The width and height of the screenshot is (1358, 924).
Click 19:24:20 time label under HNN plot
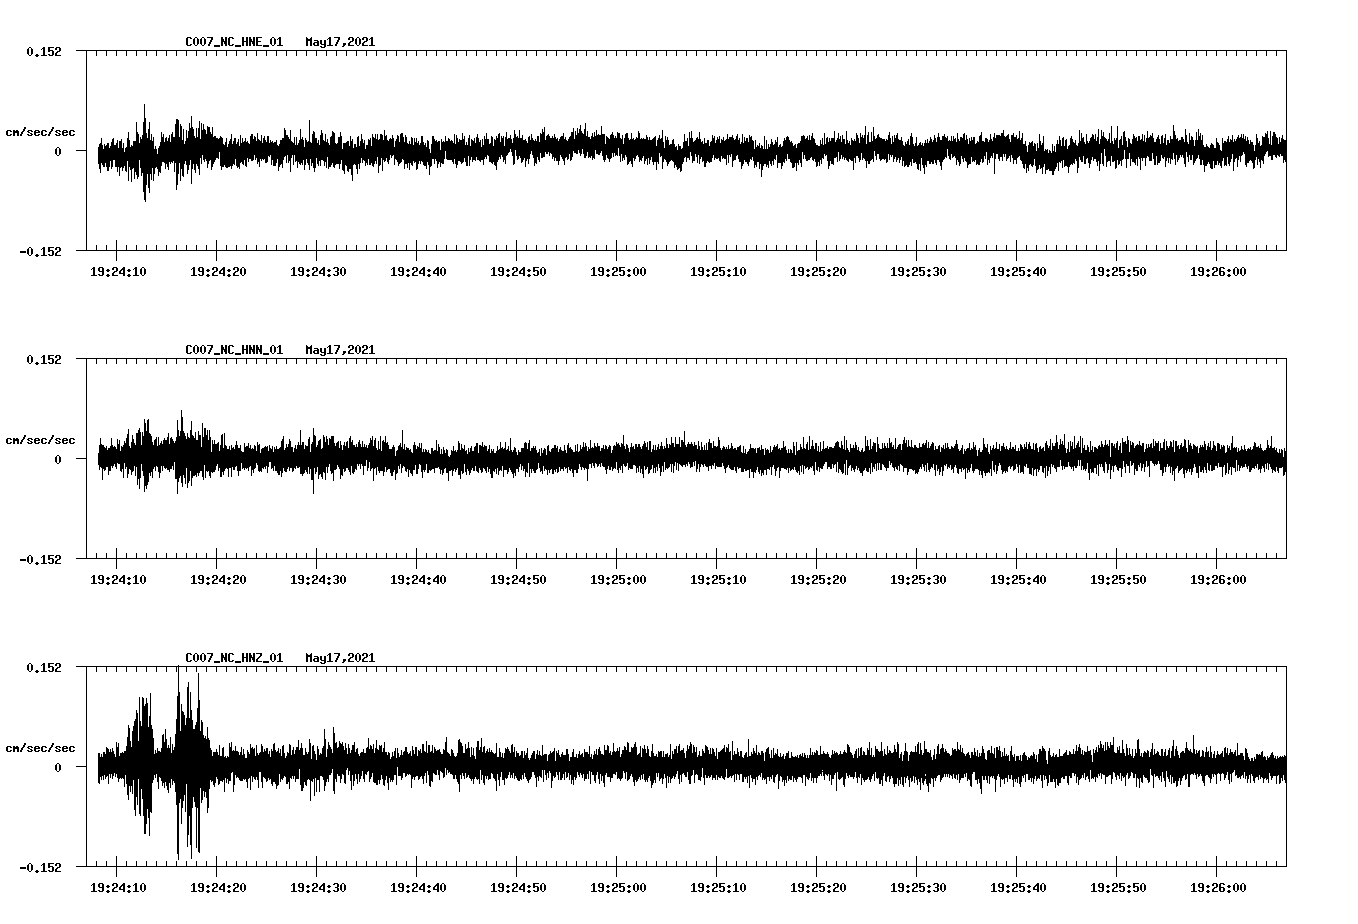(x=218, y=579)
